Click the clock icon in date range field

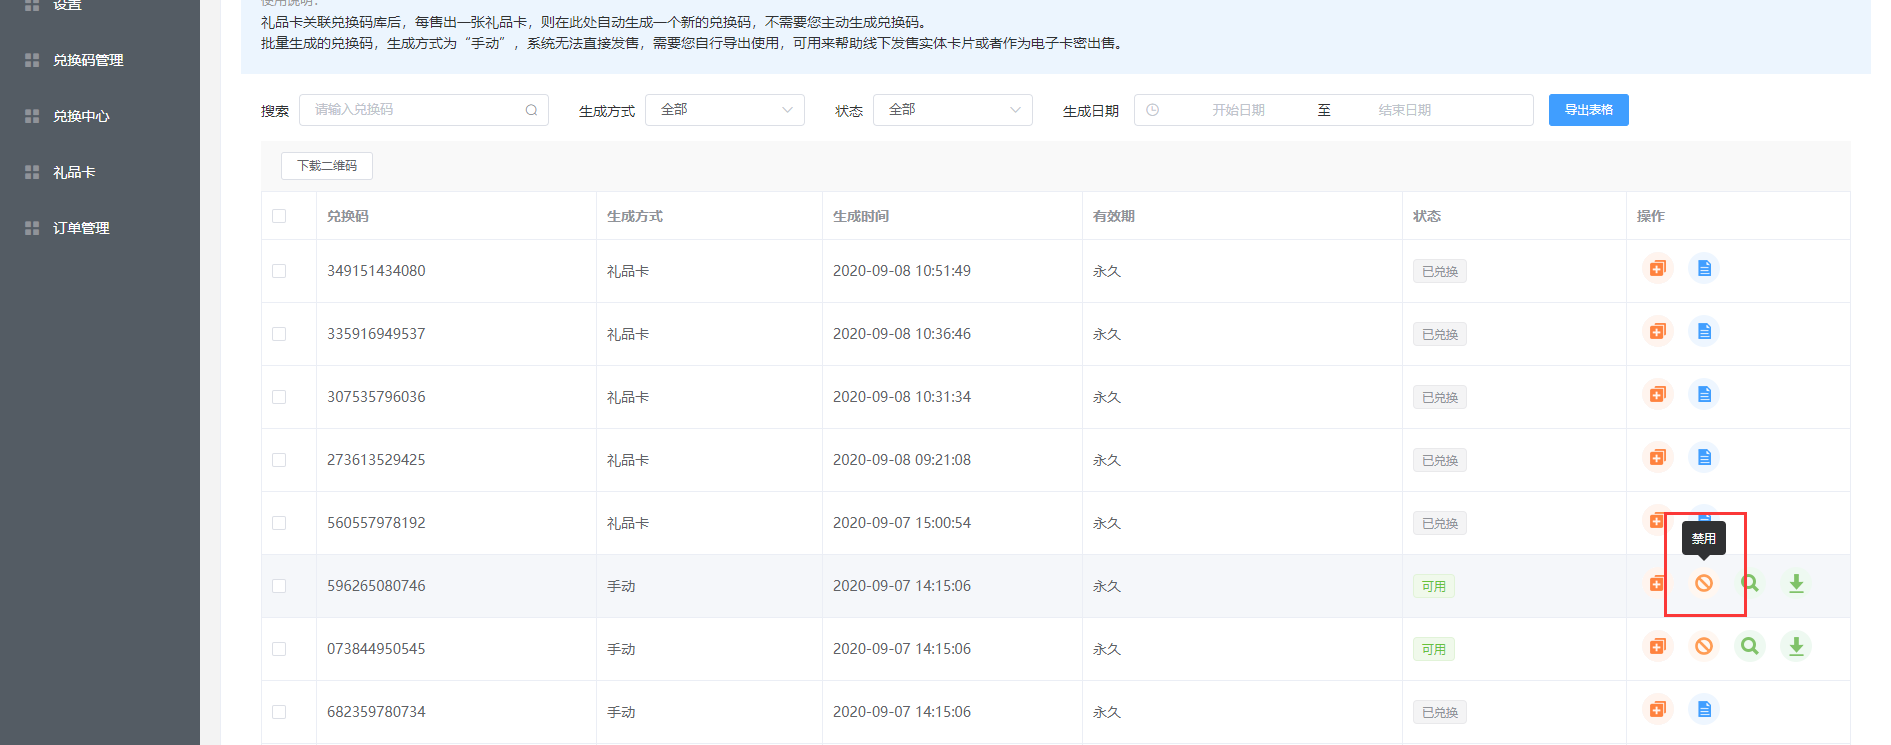pos(1153,110)
